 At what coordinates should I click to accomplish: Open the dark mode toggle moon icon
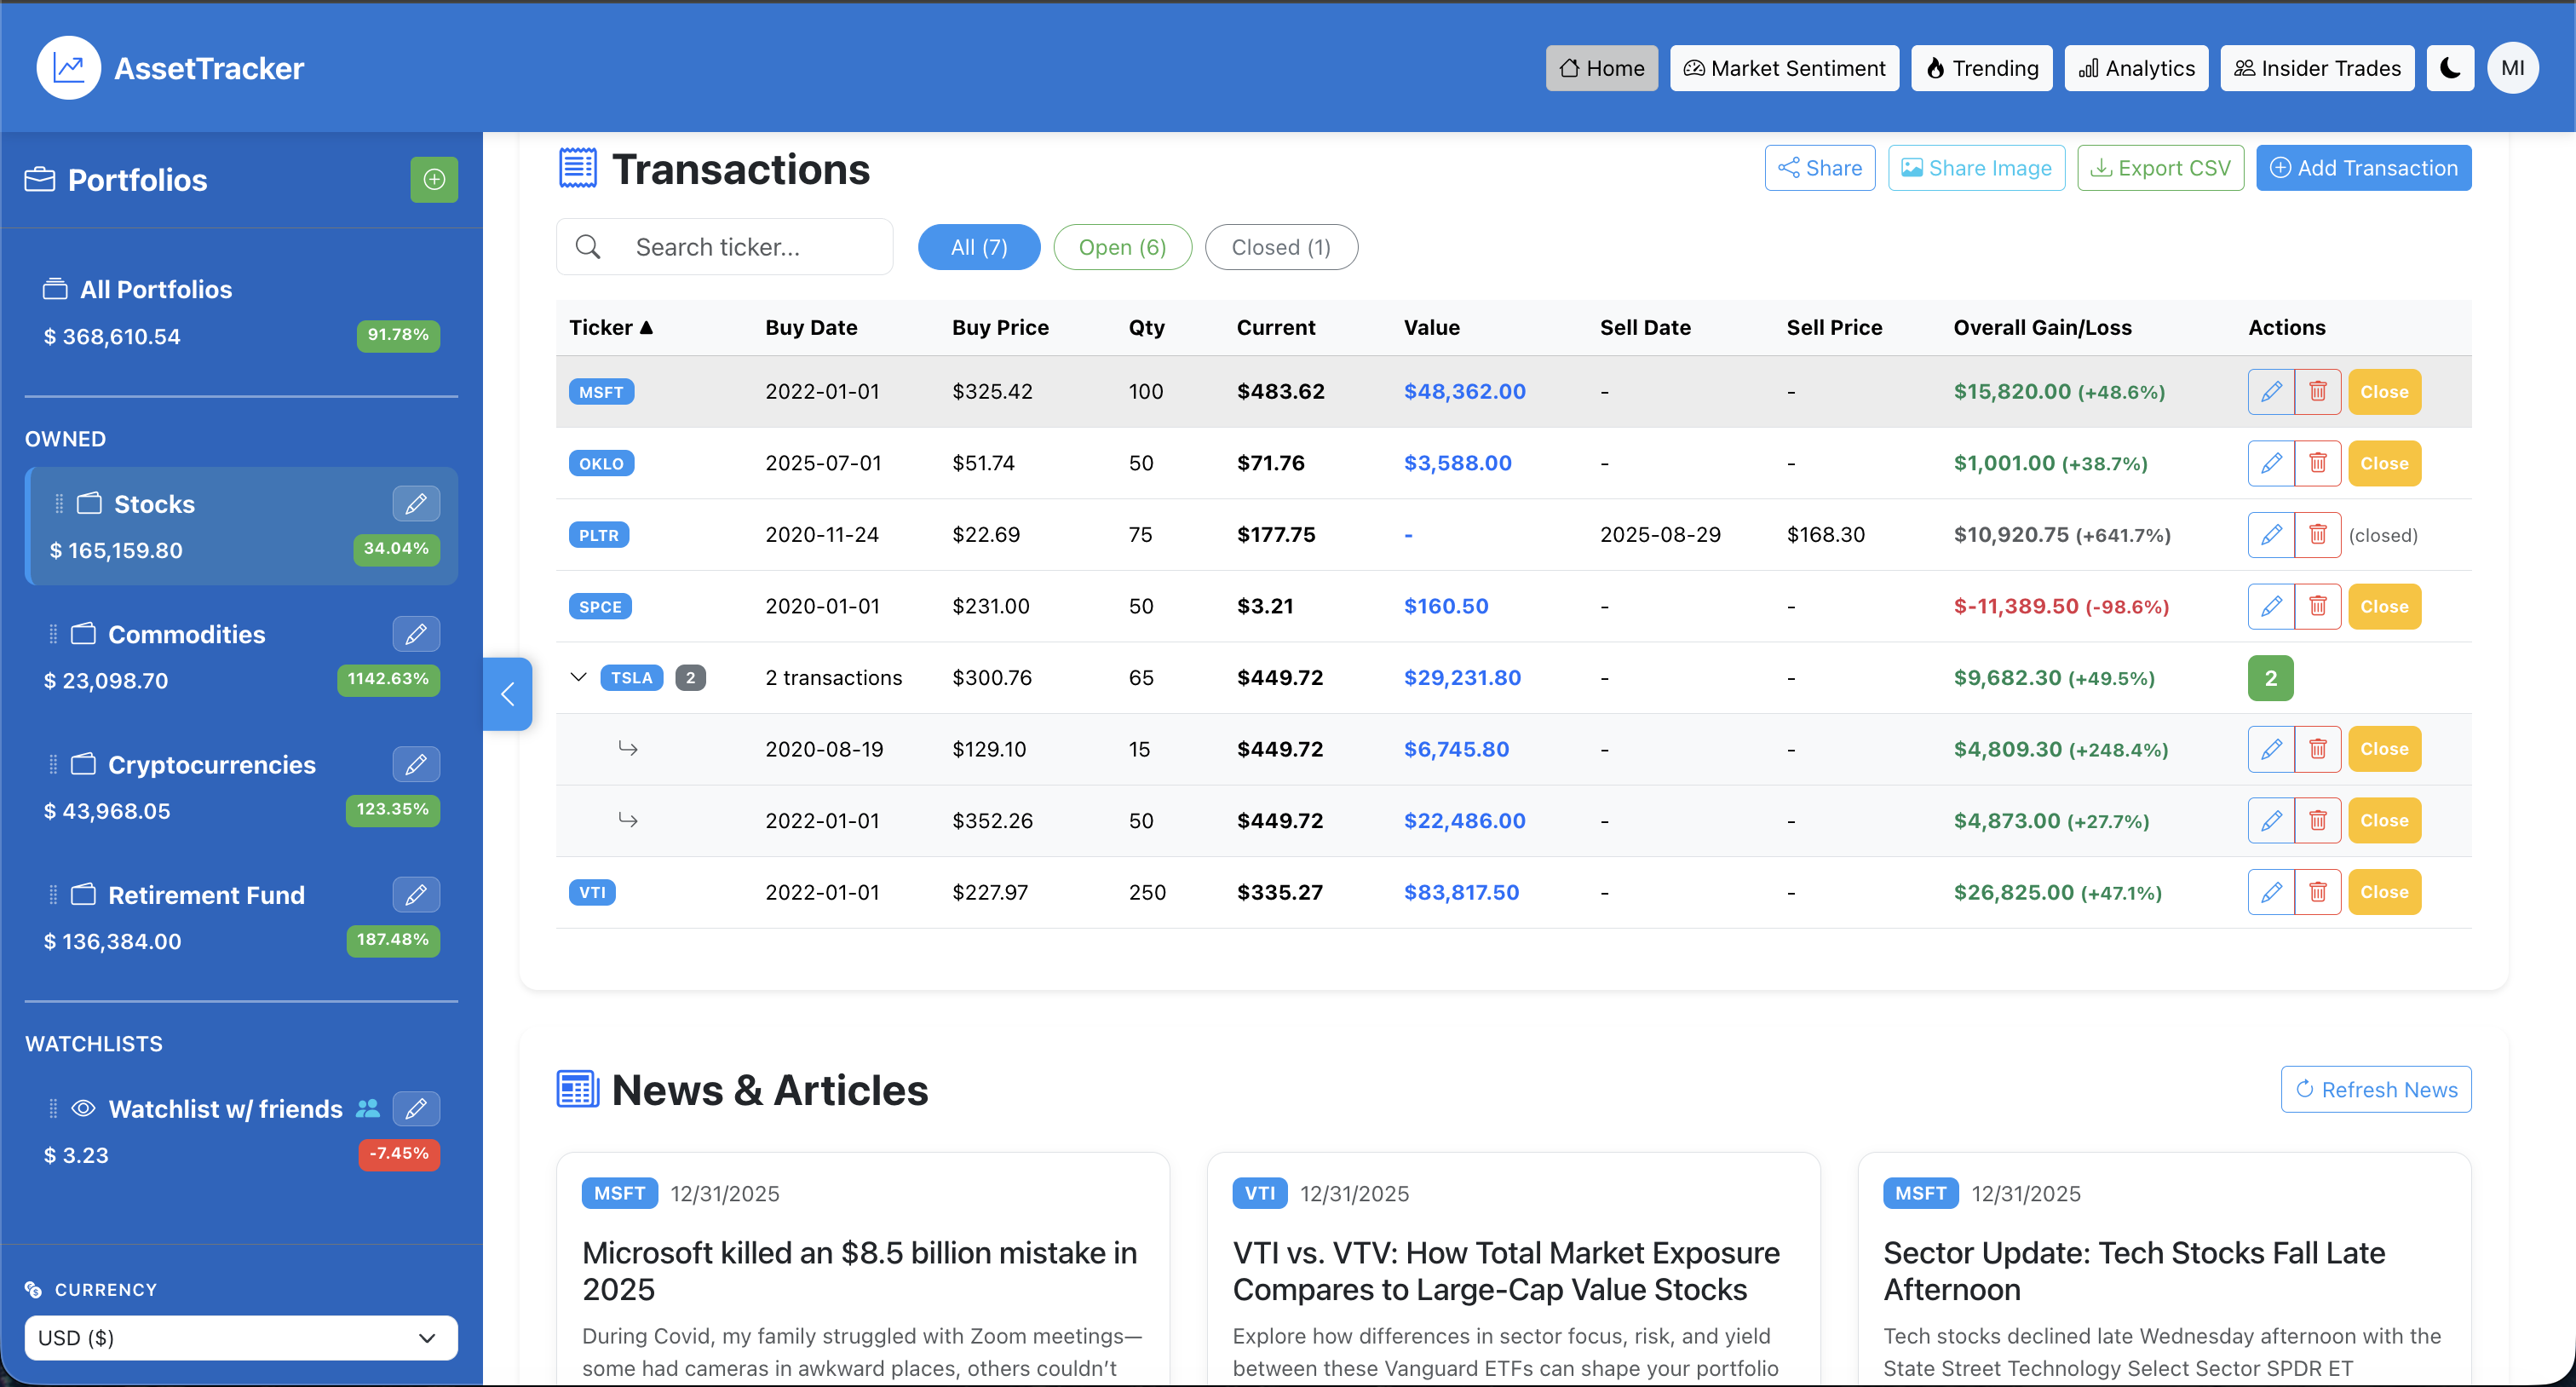click(x=2449, y=68)
